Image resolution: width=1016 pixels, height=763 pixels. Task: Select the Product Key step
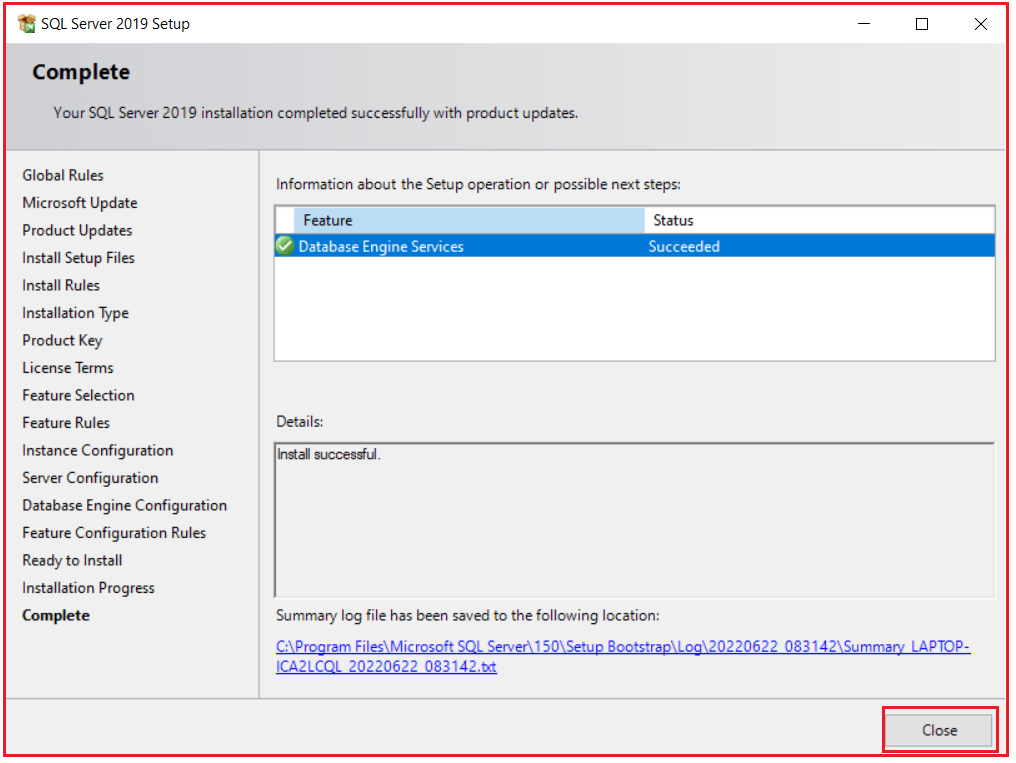[62, 341]
